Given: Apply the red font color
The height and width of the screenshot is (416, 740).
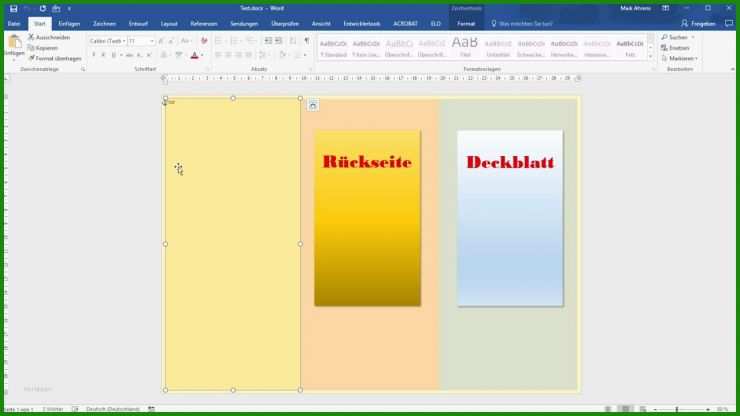Looking at the screenshot, I should 194,55.
